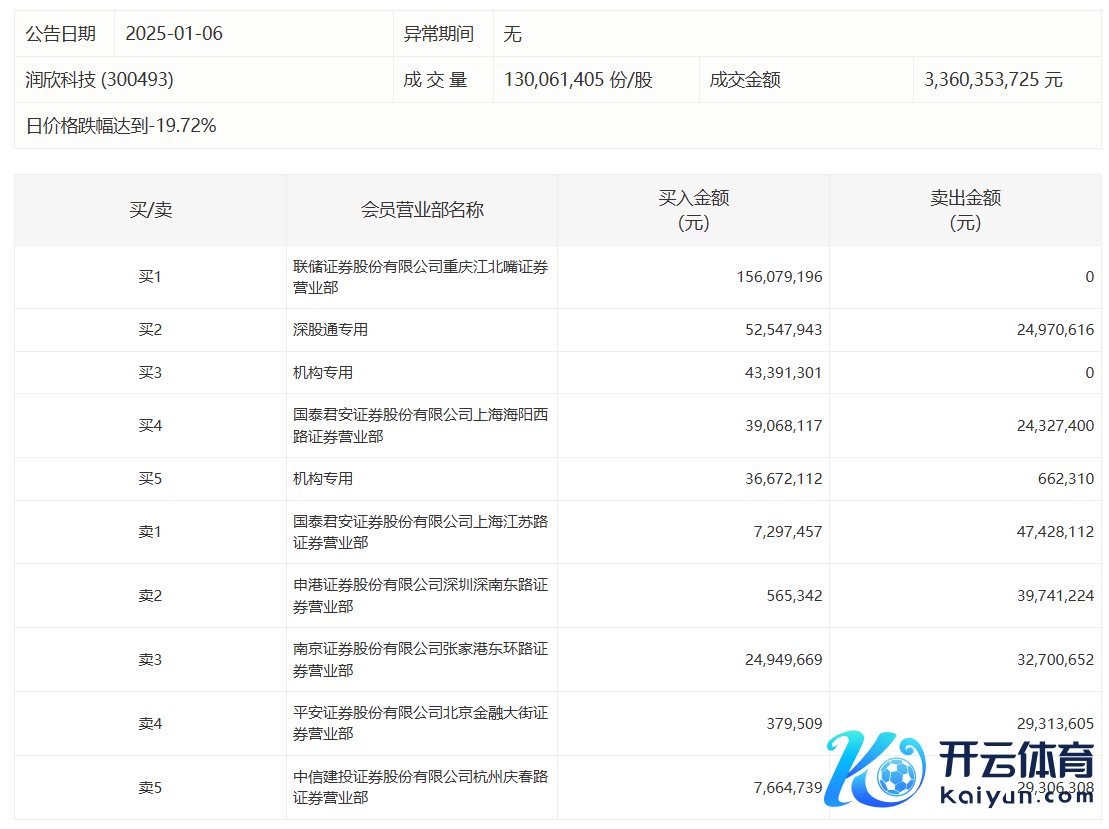The image size is (1109, 829).
Task: Click the 买1 row label
Action: tap(150, 277)
